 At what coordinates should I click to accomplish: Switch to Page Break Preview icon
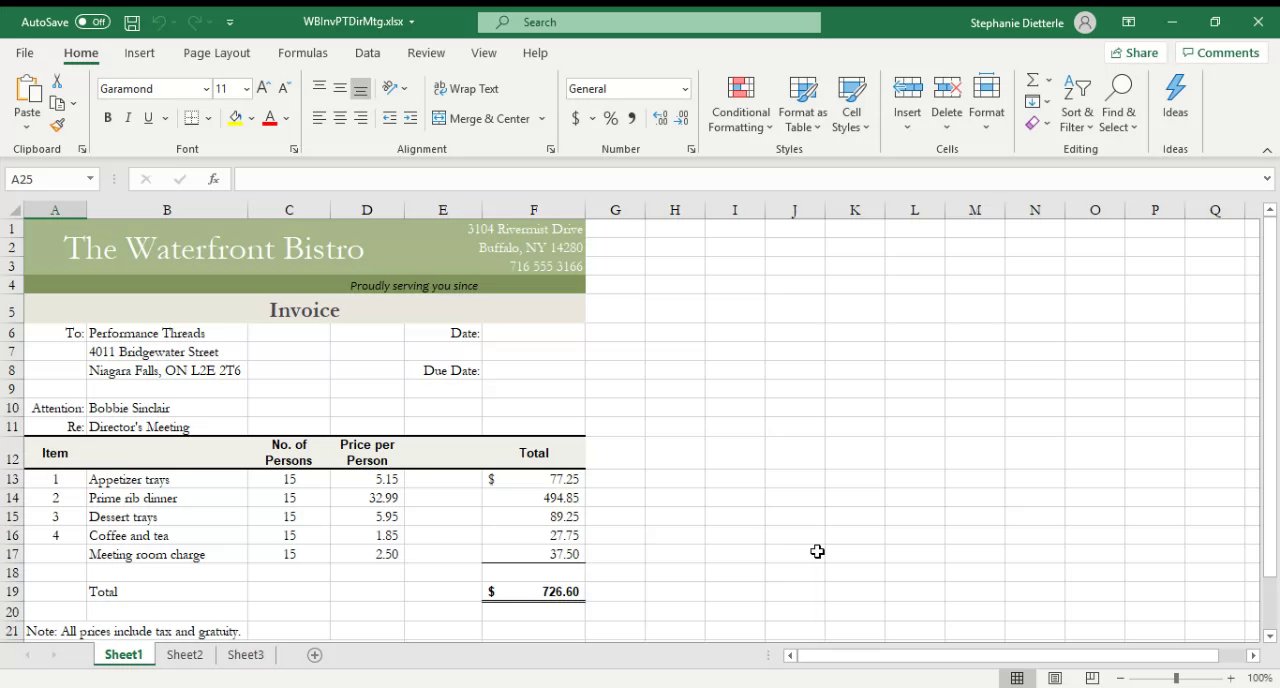point(1092,678)
